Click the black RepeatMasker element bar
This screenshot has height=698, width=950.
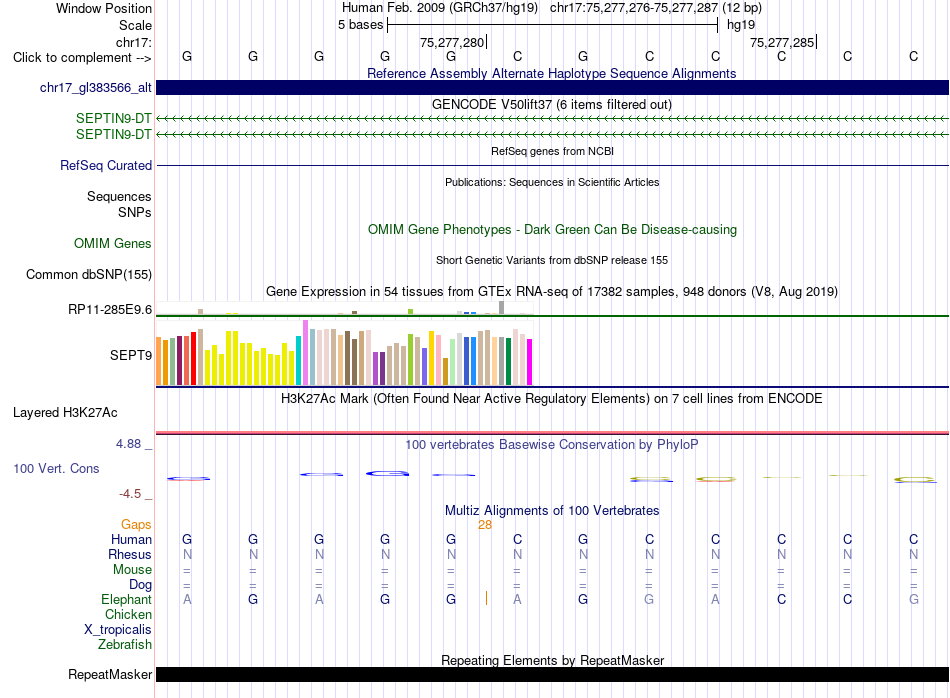coord(553,674)
